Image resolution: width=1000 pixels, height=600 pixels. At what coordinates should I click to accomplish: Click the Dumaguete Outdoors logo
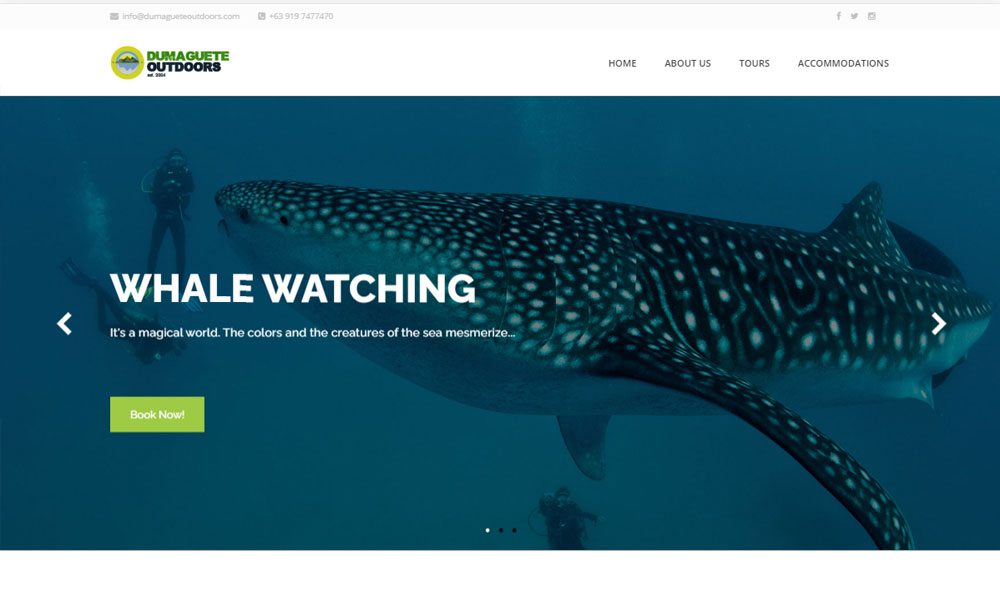pos(170,62)
